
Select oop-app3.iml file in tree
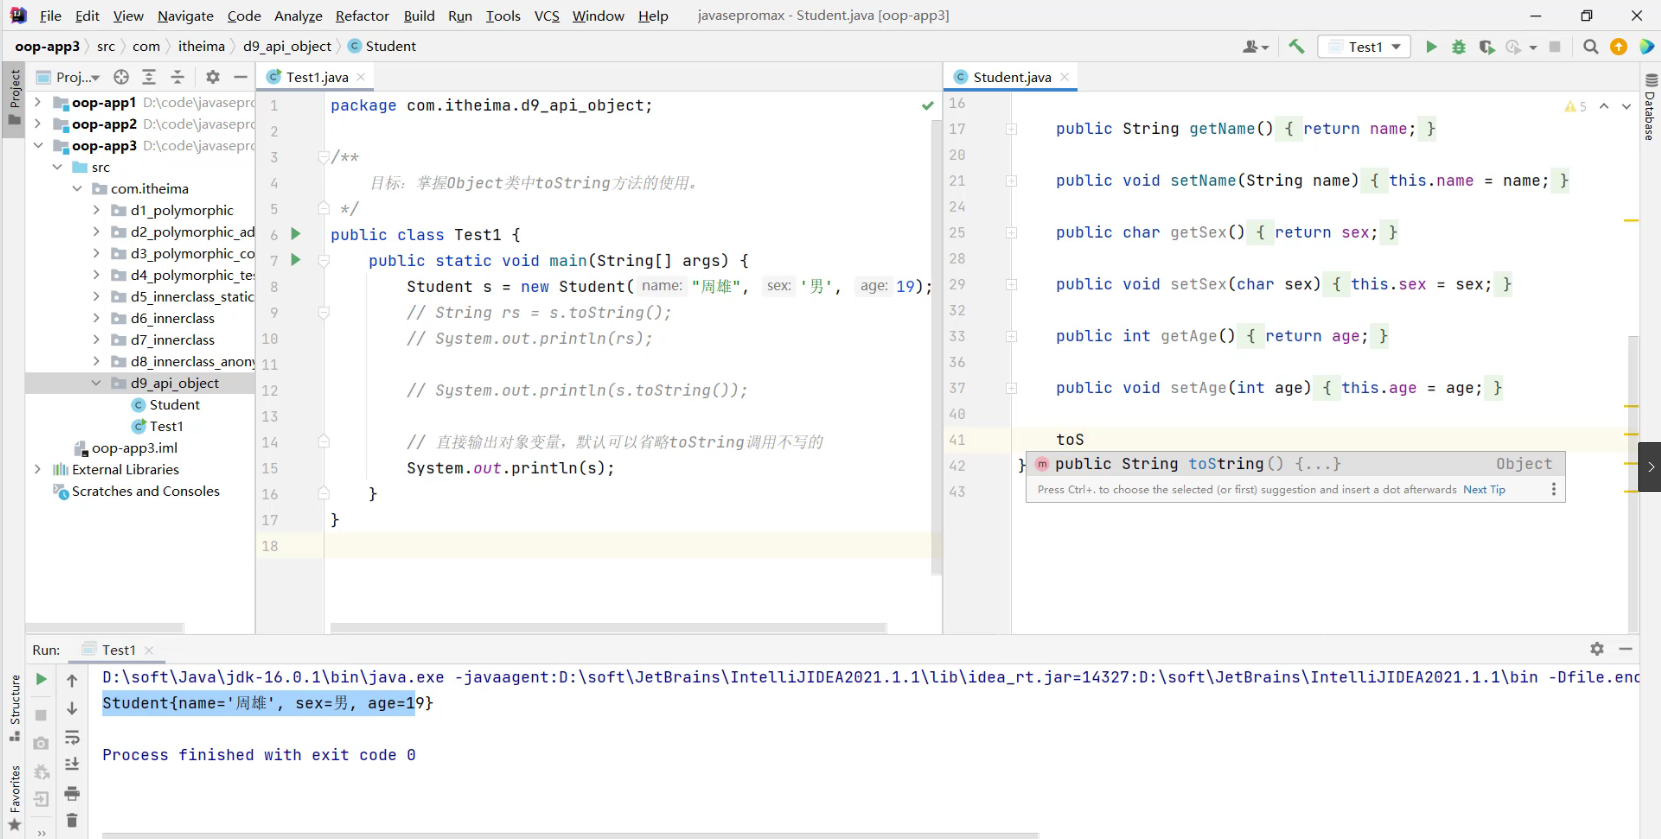click(x=134, y=448)
